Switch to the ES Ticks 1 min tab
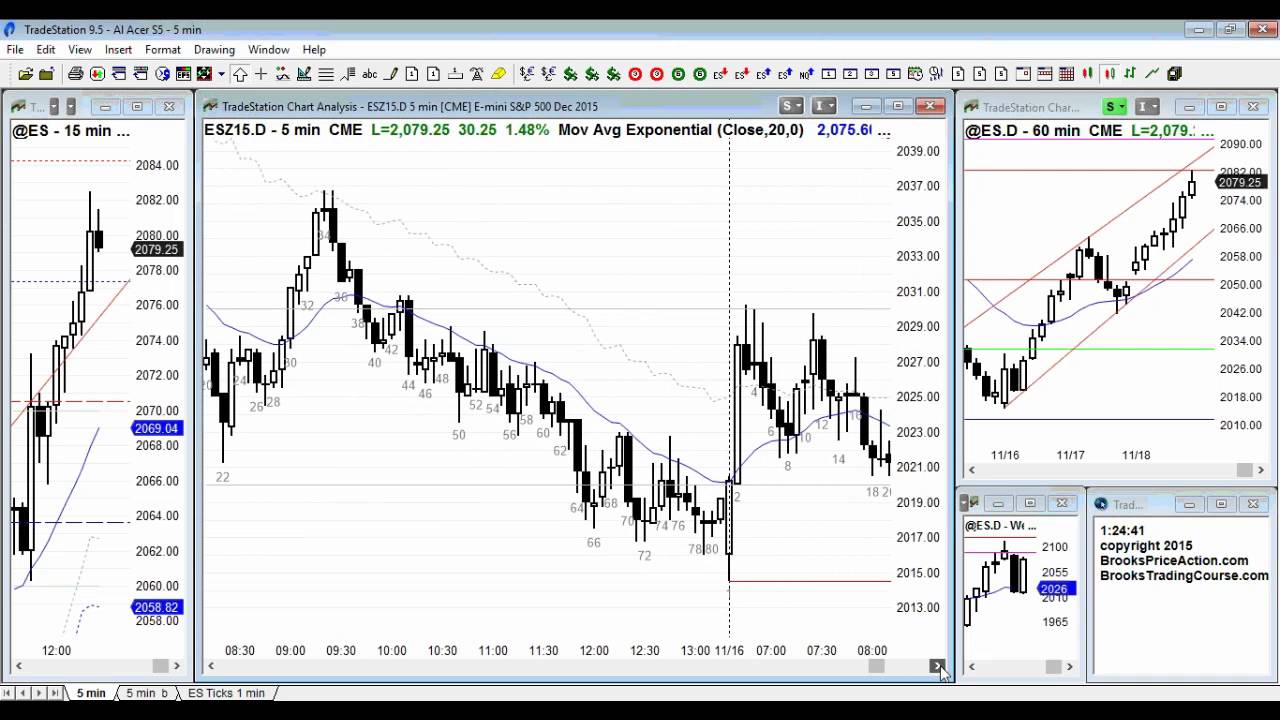The image size is (1280, 720). (226, 693)
